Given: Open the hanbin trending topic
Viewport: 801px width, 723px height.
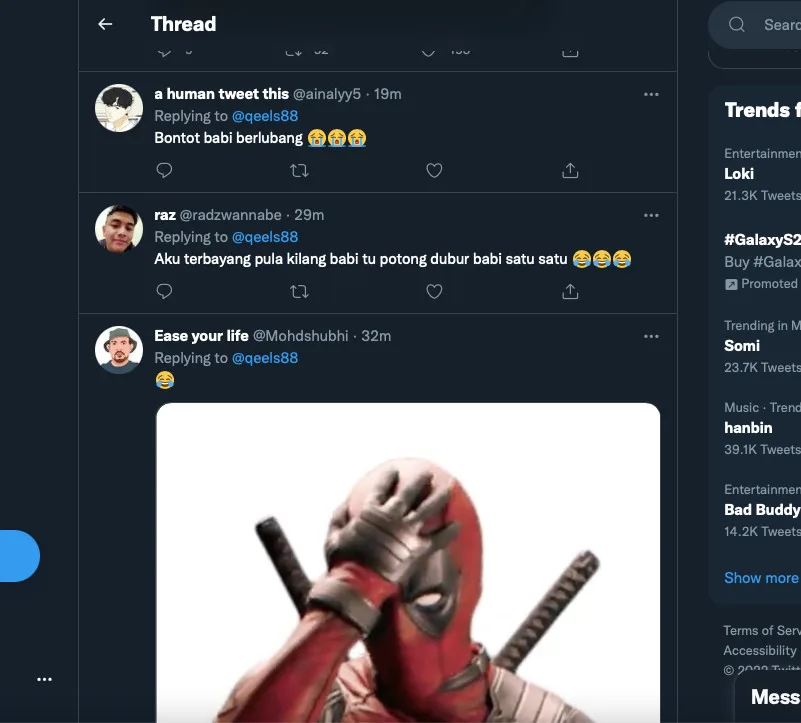Looking at the screenshot, I should click(x=749, y=428).
